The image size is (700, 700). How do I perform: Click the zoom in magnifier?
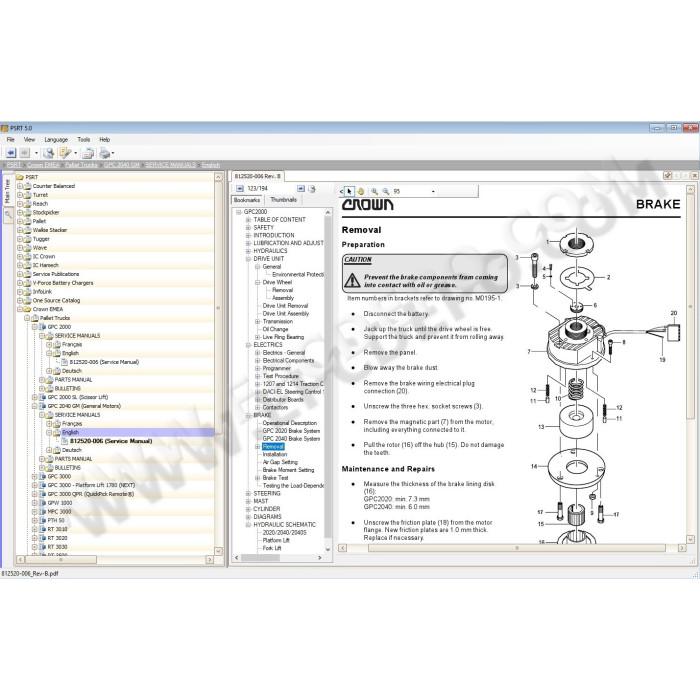coord(375,192)
